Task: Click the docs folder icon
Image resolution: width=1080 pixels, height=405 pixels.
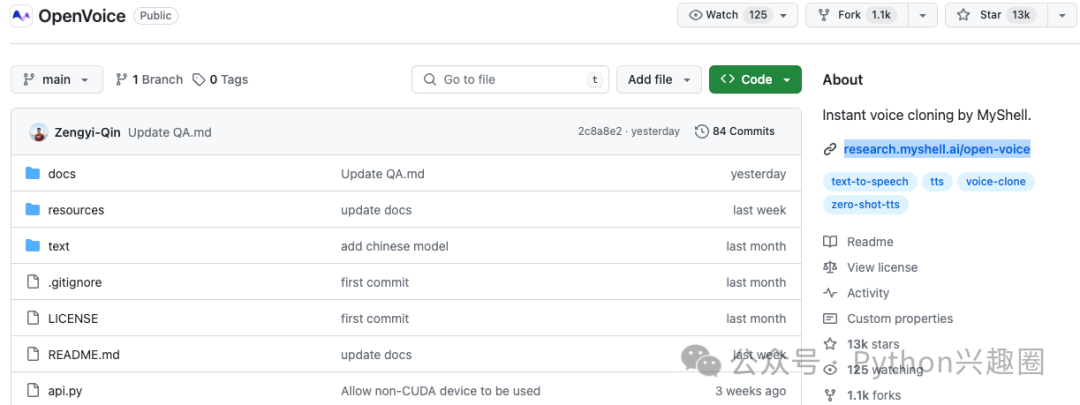Action: [32, 174]
